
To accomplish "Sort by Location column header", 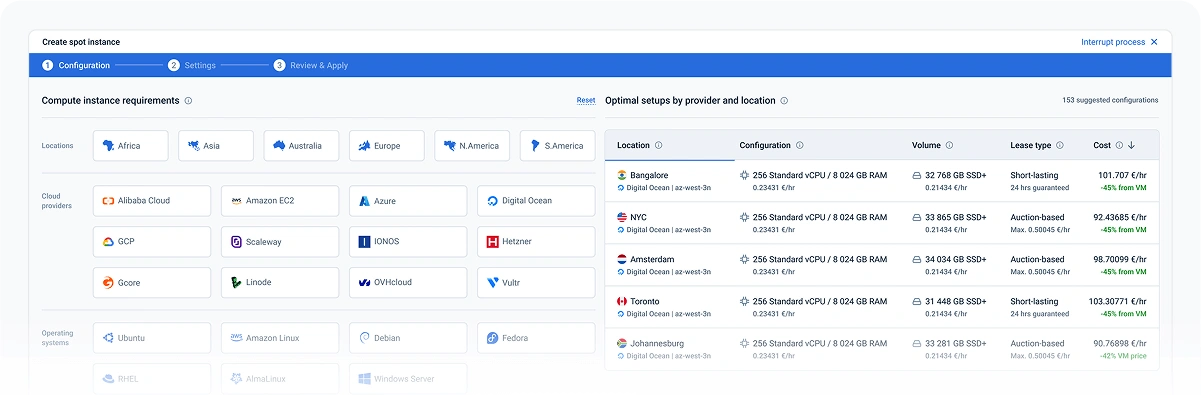I will pyautogui.click(x=633, y=145).
